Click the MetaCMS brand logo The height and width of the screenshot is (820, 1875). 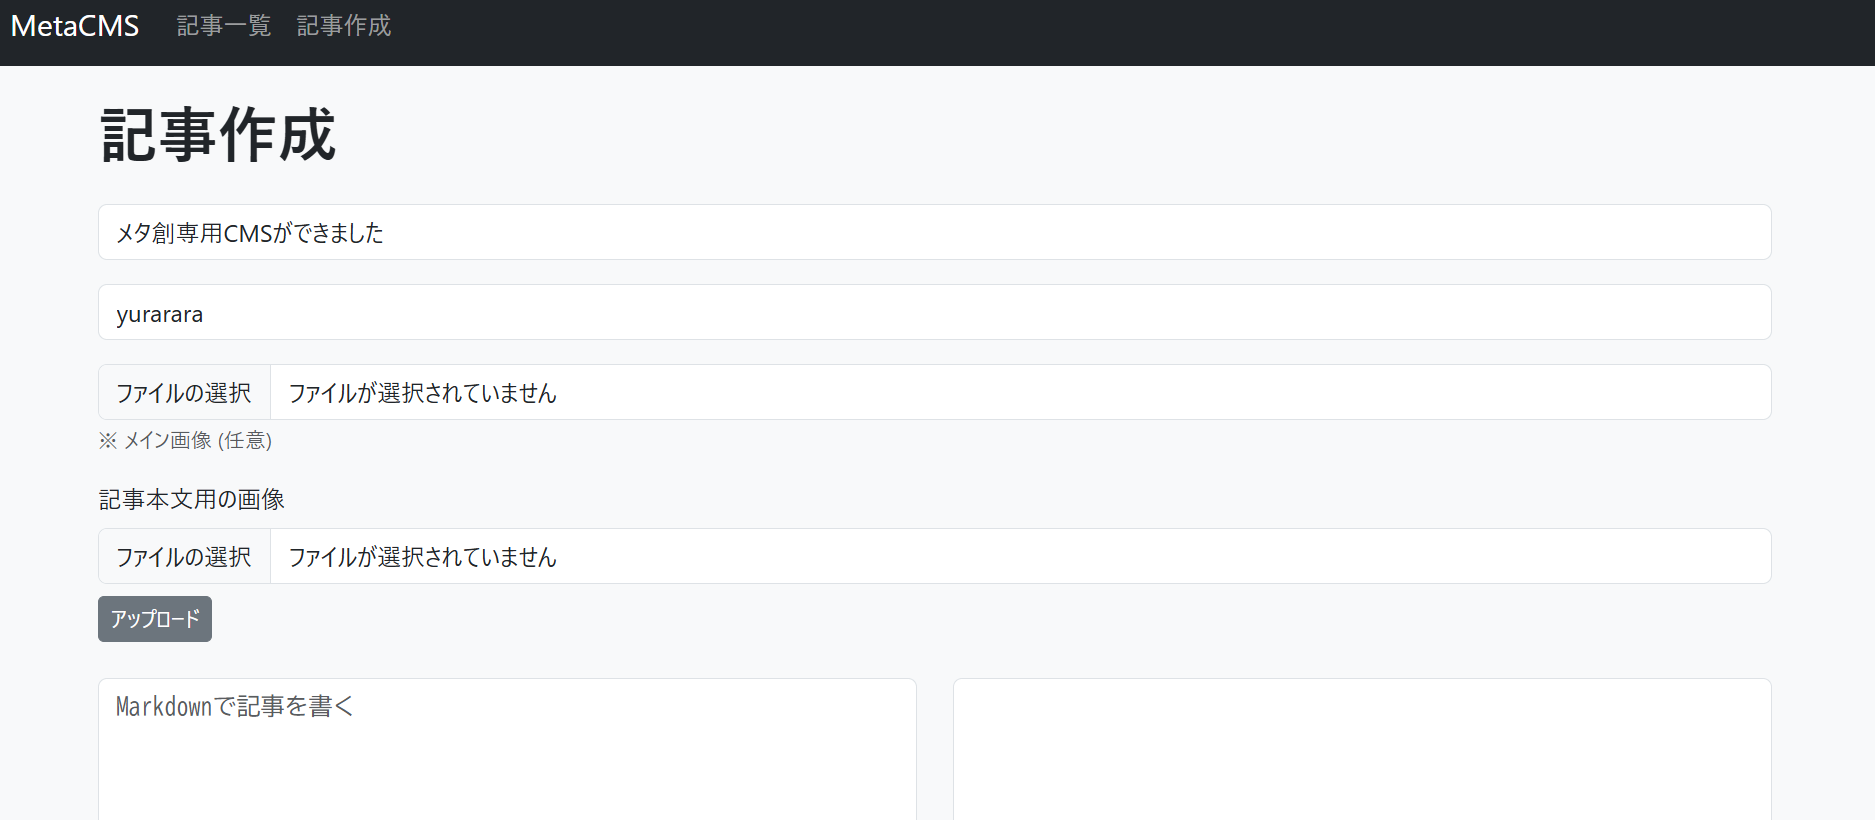pyautogui.click(x=75, y=26)
